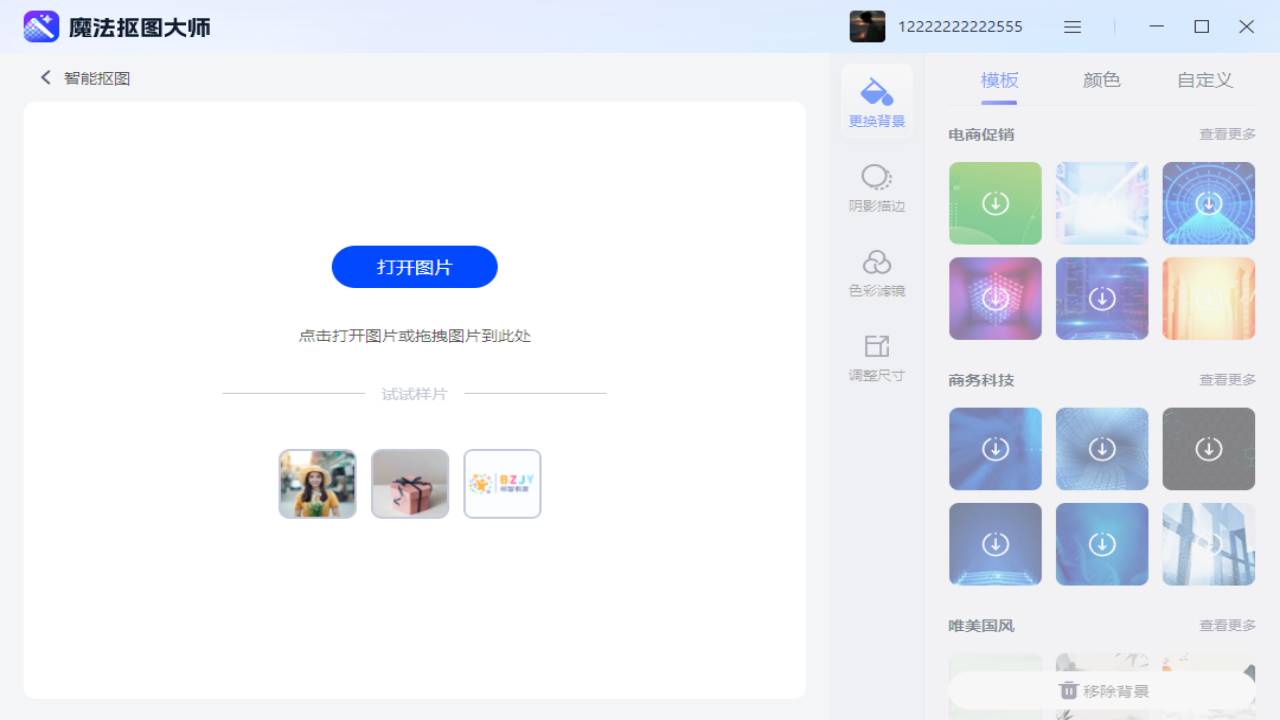This screenshot has height=720, width=1280.
Task: Click the user avatar in the title bar
Action: click(x=867, y=26)
